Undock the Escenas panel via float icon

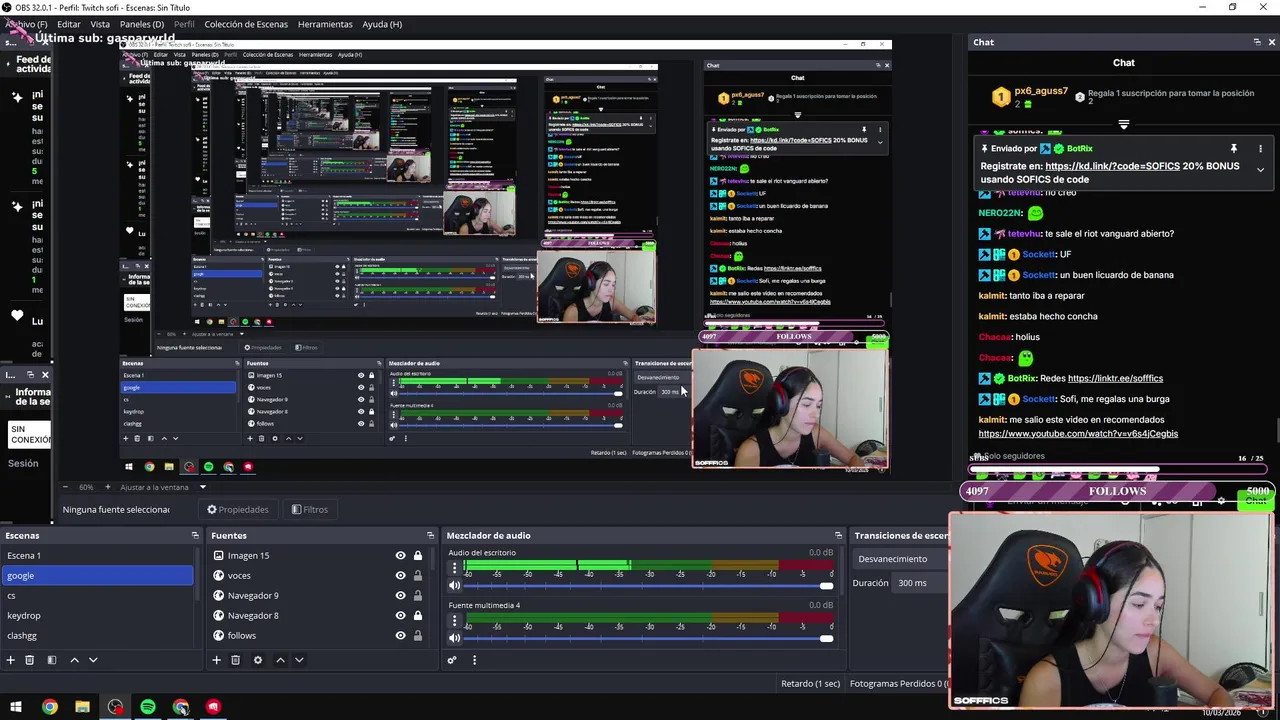click(x=195, y=536)
